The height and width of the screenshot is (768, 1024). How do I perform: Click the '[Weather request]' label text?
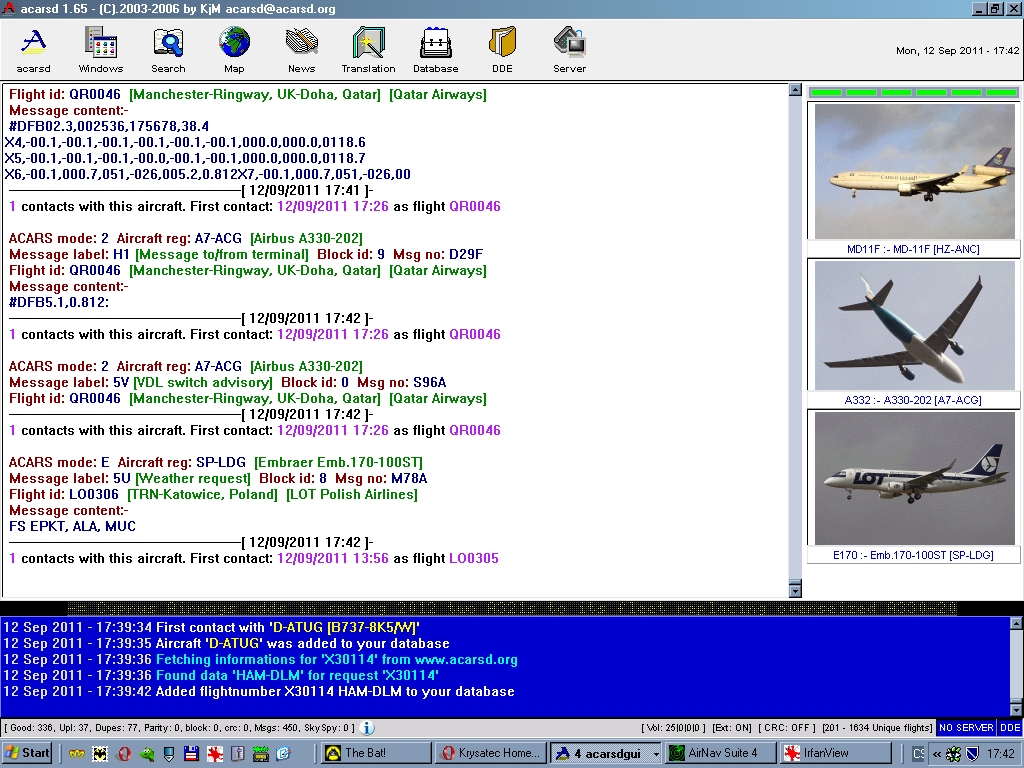[x=193, y=479]
